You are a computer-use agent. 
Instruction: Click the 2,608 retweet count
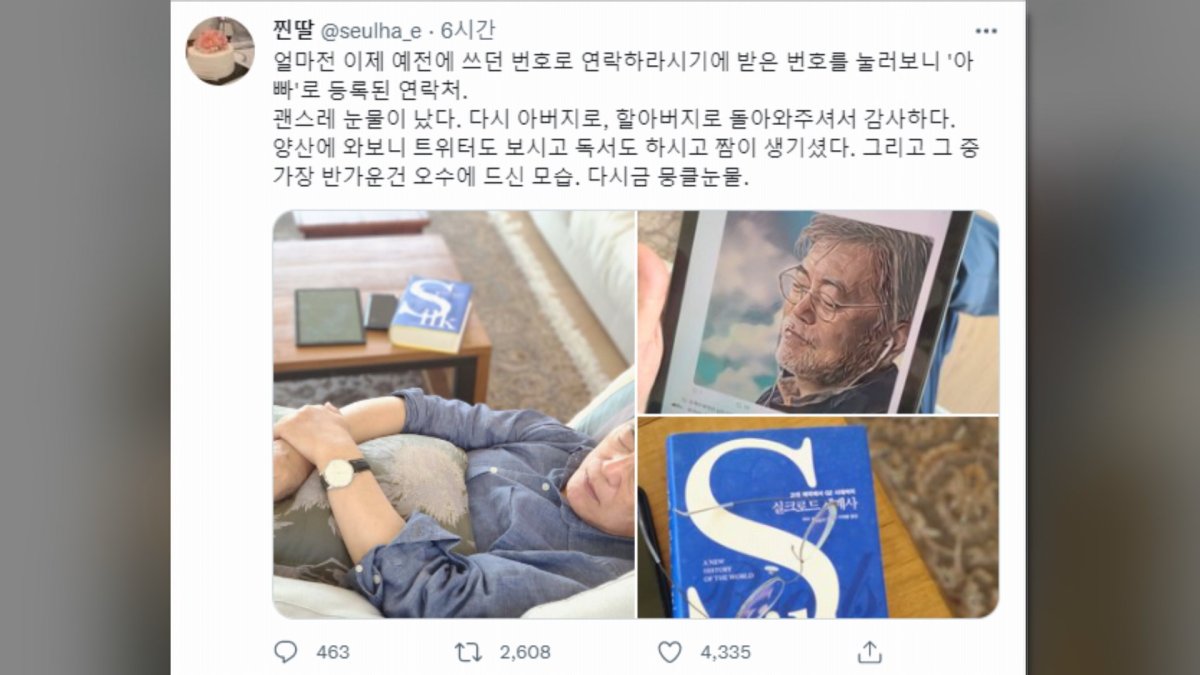(x=525, y=652)
